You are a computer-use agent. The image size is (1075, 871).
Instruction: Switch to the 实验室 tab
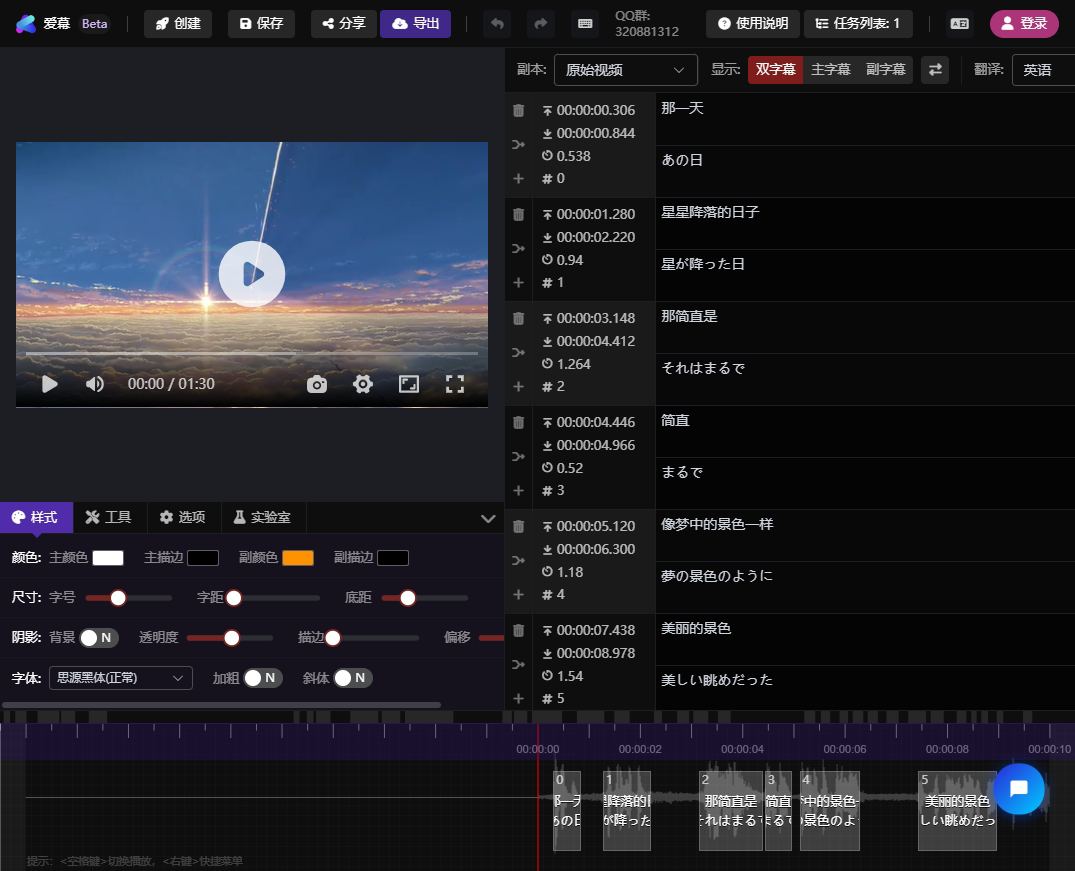coord(263,518)
